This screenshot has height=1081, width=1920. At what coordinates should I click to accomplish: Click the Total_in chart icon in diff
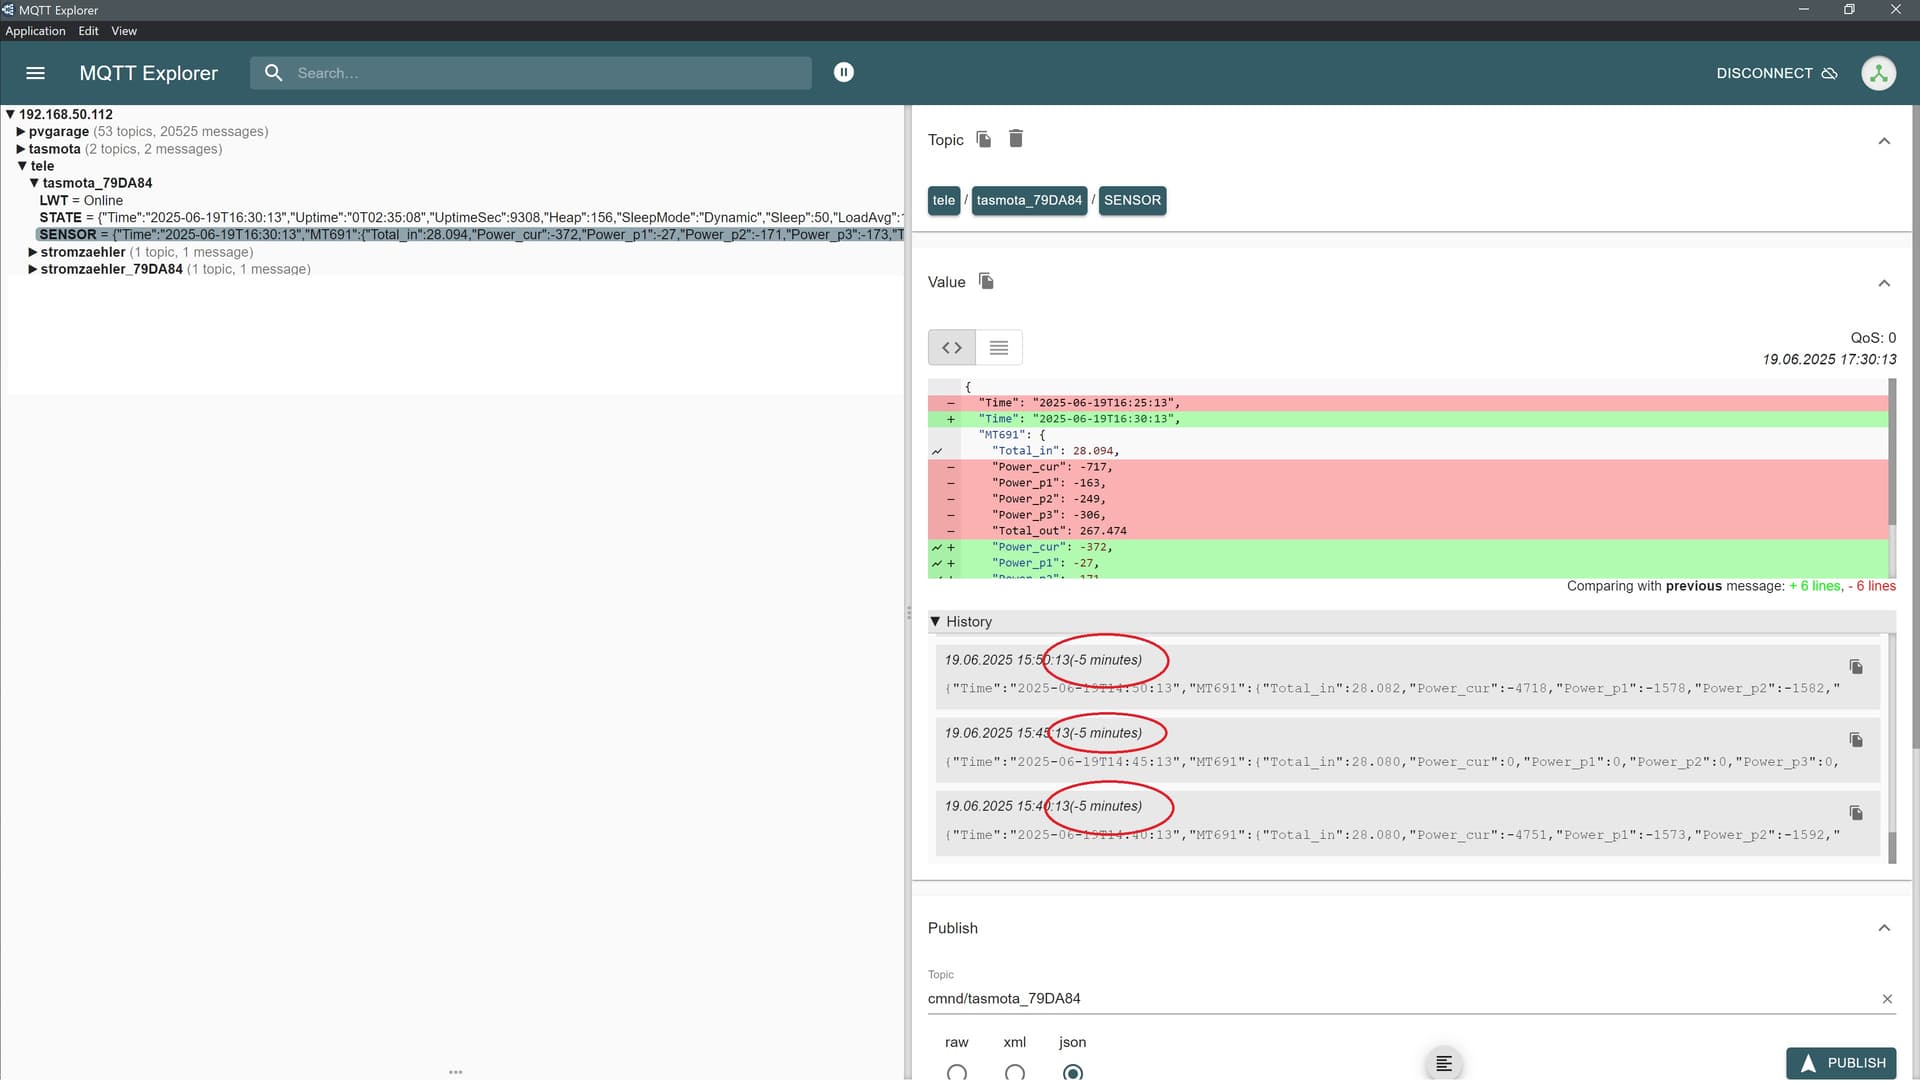pos(937,451)
